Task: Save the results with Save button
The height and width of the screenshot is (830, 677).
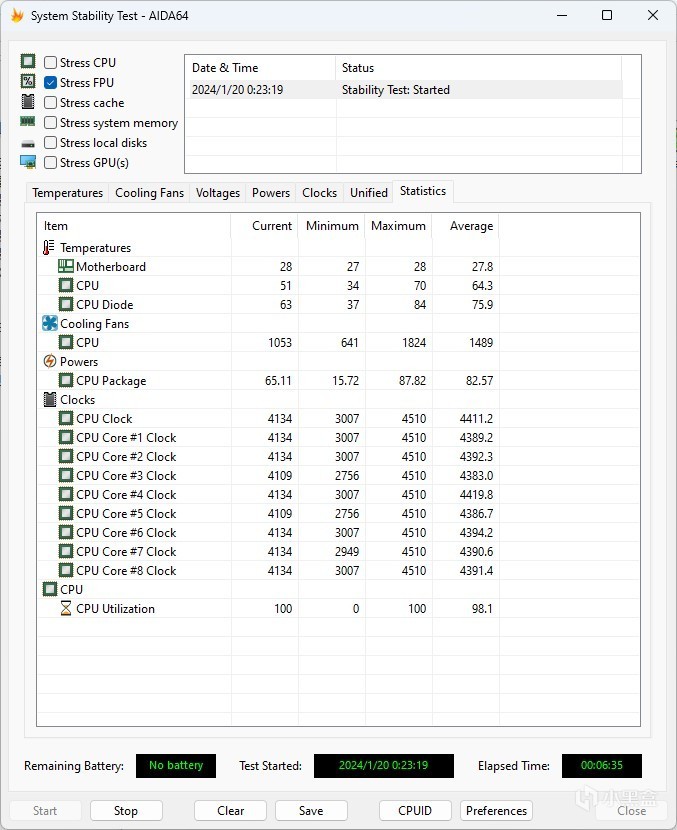Action: coord(311,810)
